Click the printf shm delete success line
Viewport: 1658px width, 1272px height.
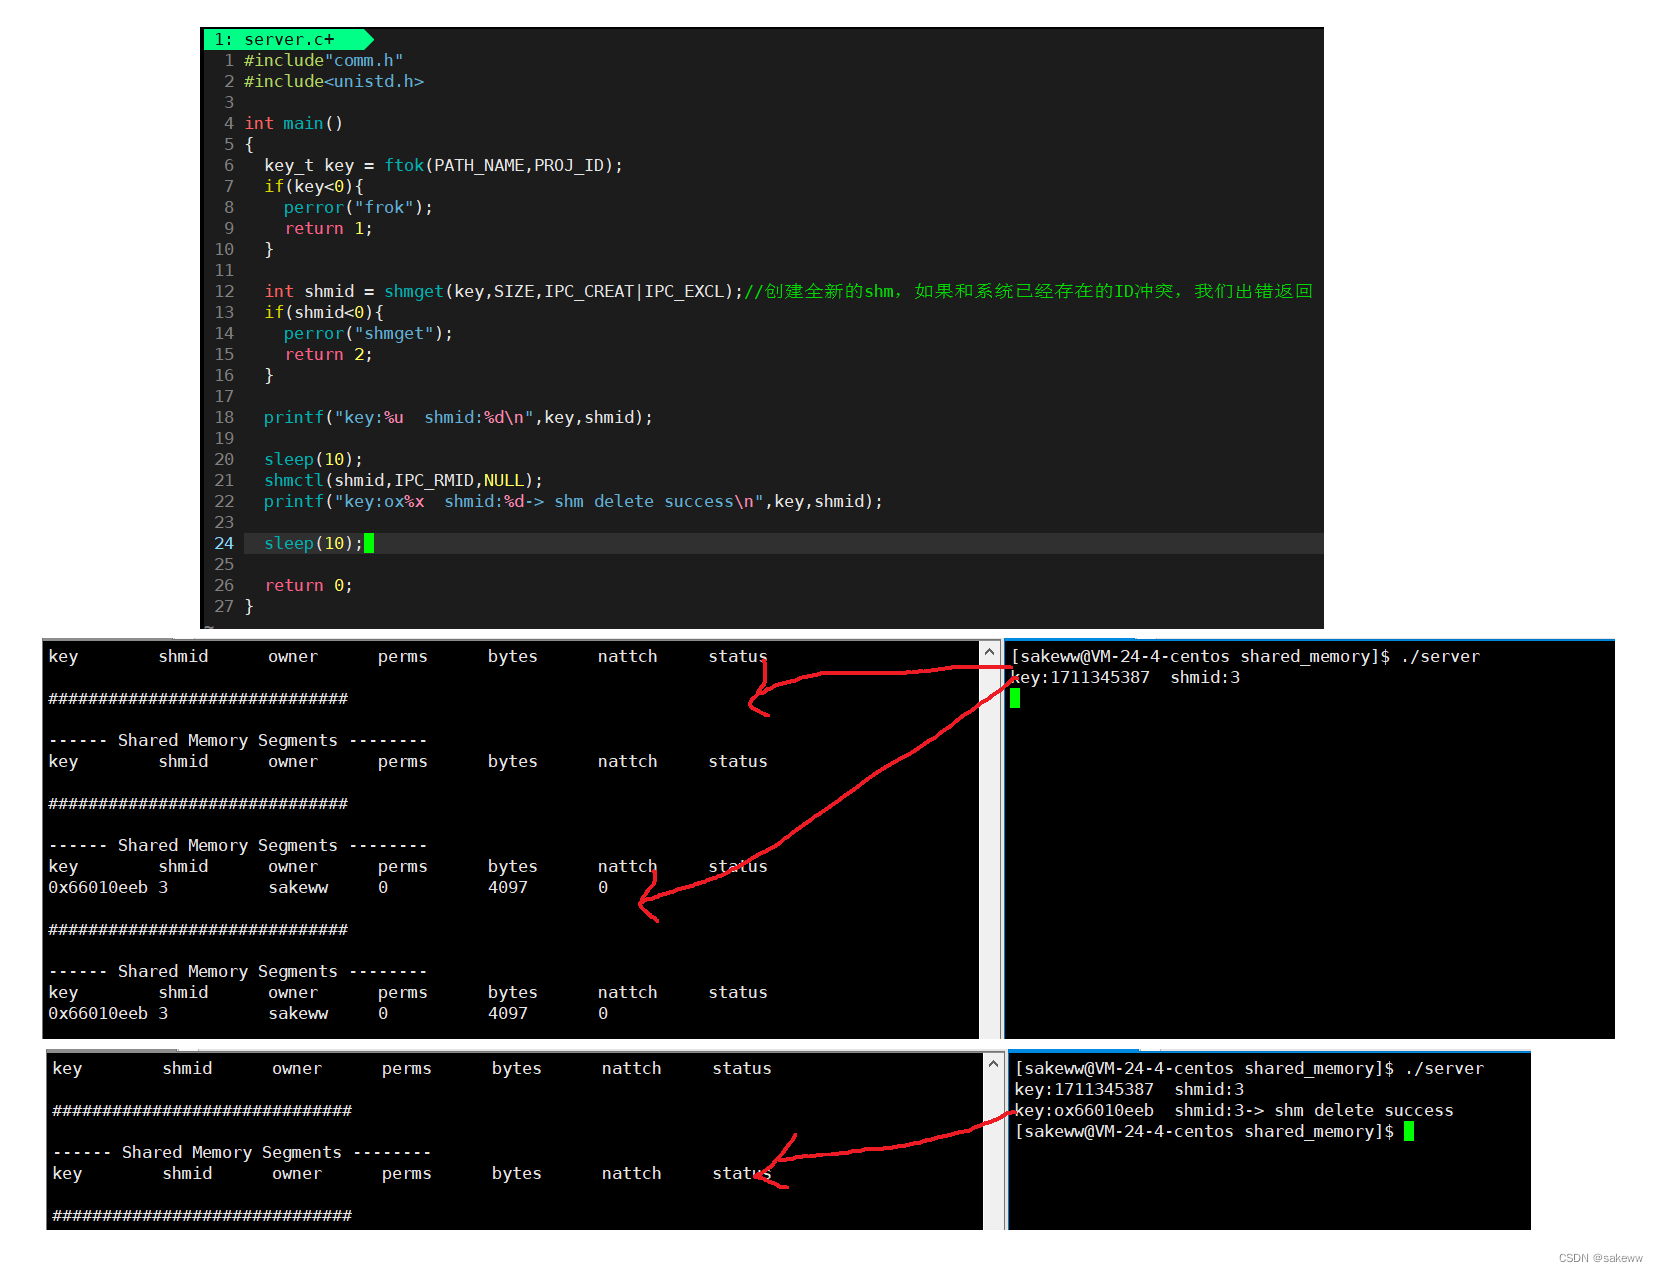click(573, 501)
